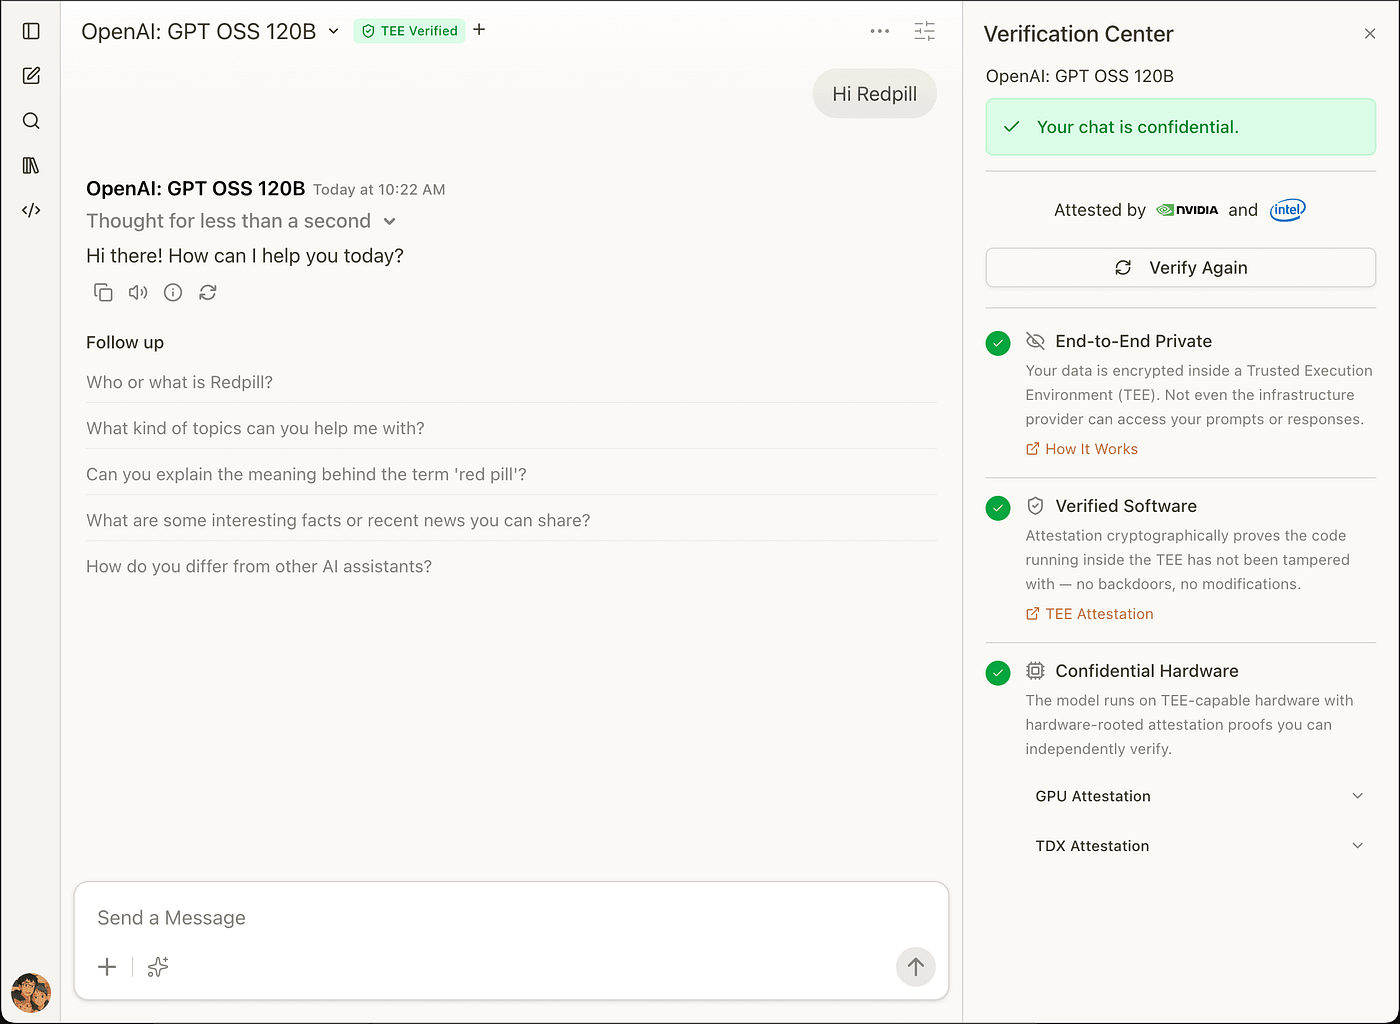Open the TEE Attestation link

[x=1090, y=614]
